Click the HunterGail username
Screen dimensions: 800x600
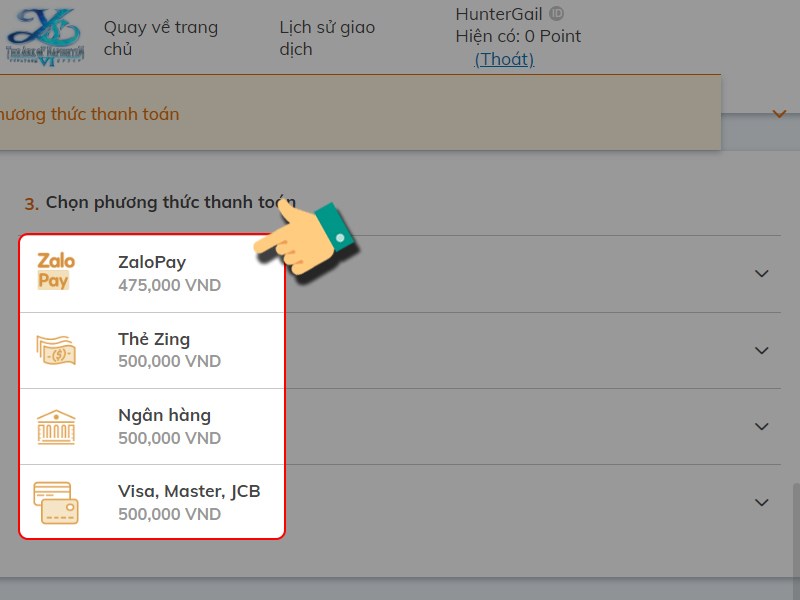tap(499, 14)
